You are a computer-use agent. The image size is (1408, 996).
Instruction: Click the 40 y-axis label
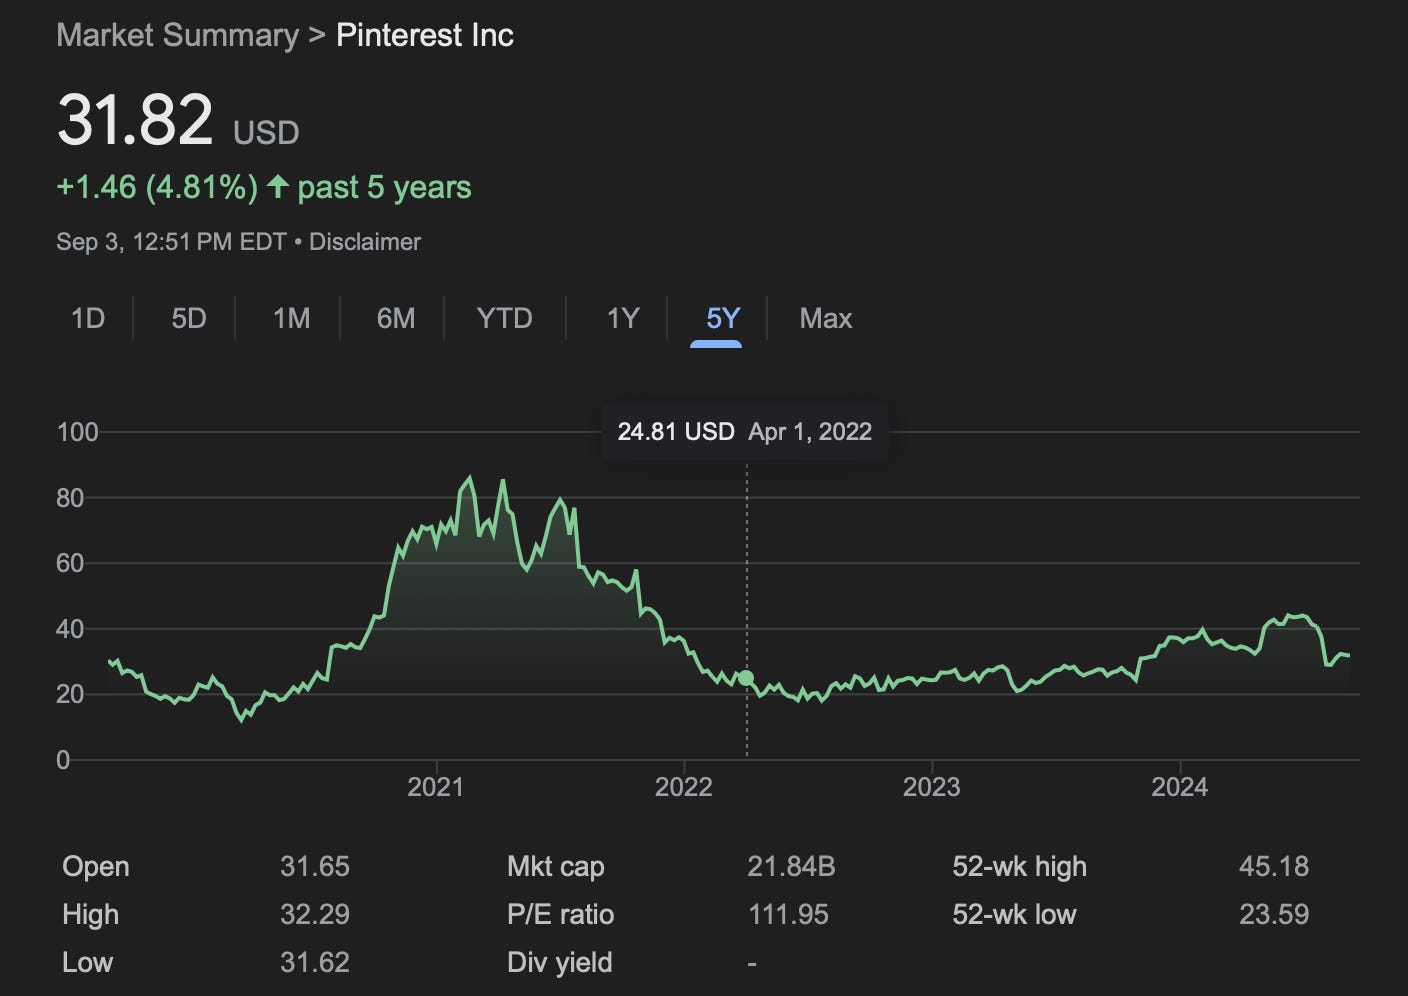tap(70, 629)
